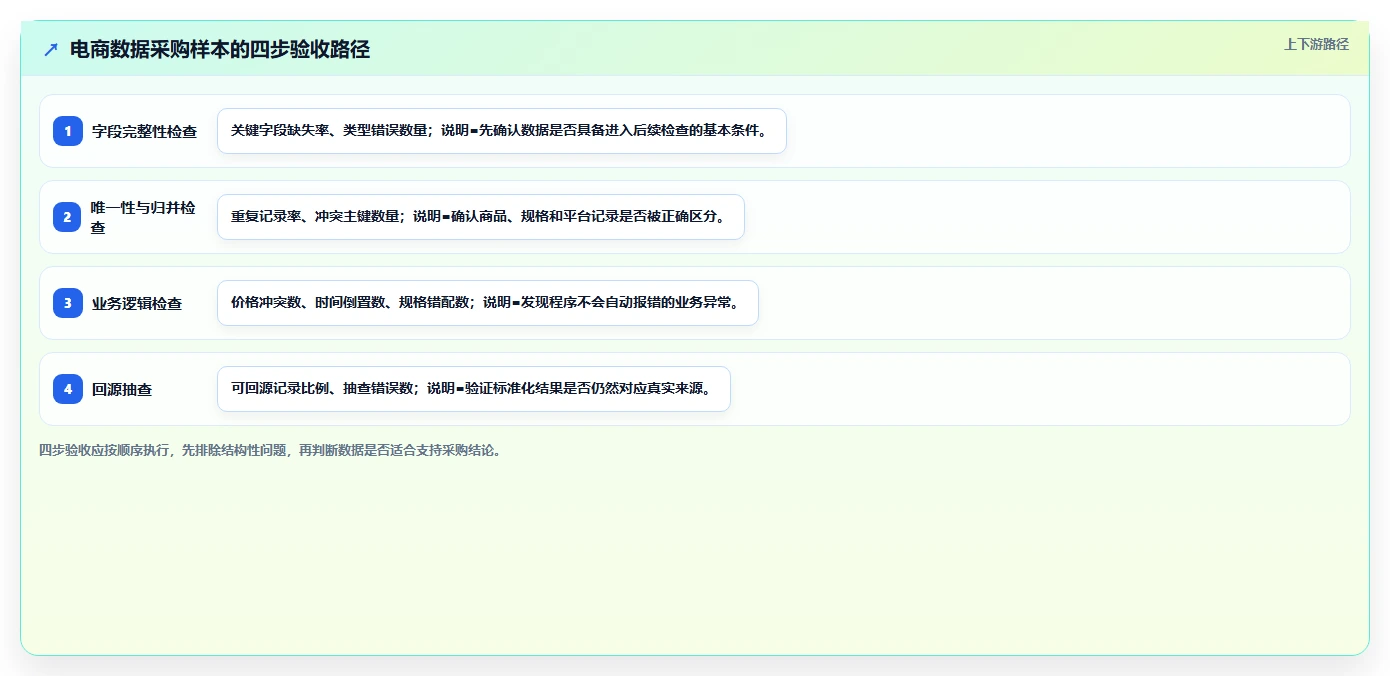
Task: Click the 上下游路径 label
Action: 1316,44
